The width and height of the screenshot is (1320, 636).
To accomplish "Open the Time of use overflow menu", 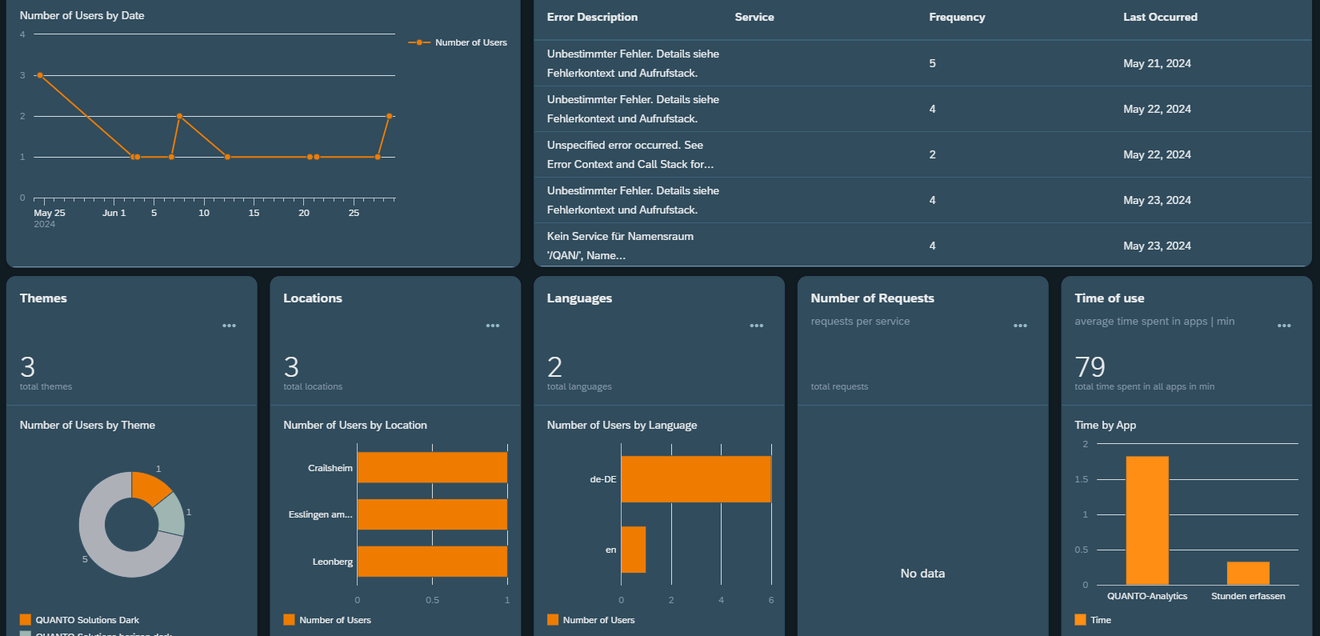I will [x=1284, y=326].
